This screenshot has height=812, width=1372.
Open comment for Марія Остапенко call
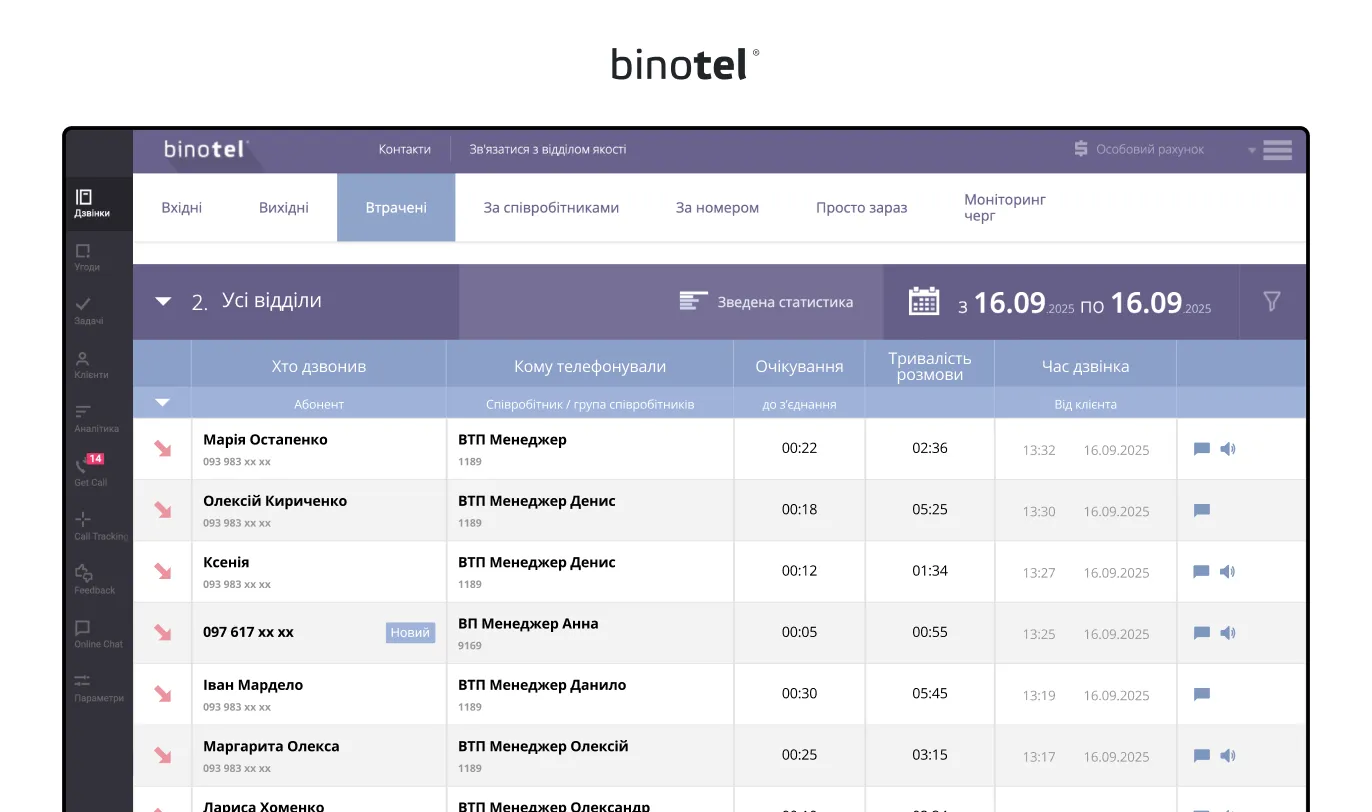(x=1202, y=449)
